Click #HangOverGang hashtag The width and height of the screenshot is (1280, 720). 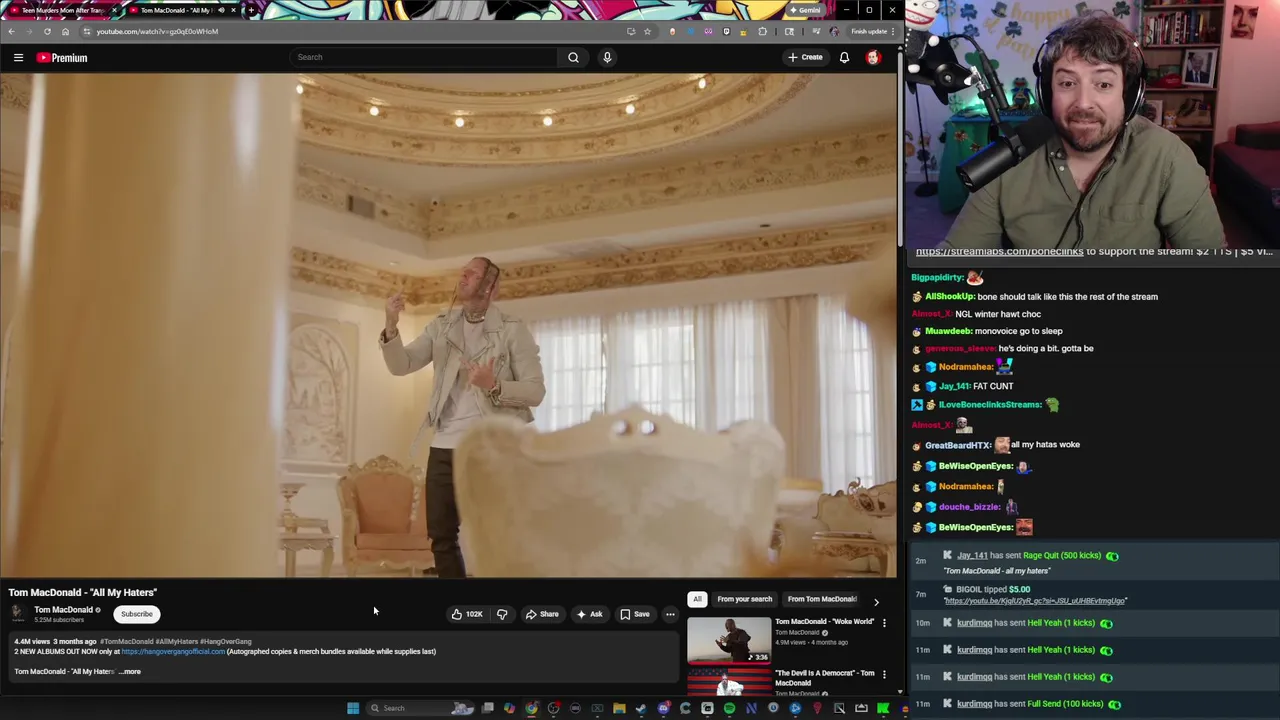click(226, 641)
